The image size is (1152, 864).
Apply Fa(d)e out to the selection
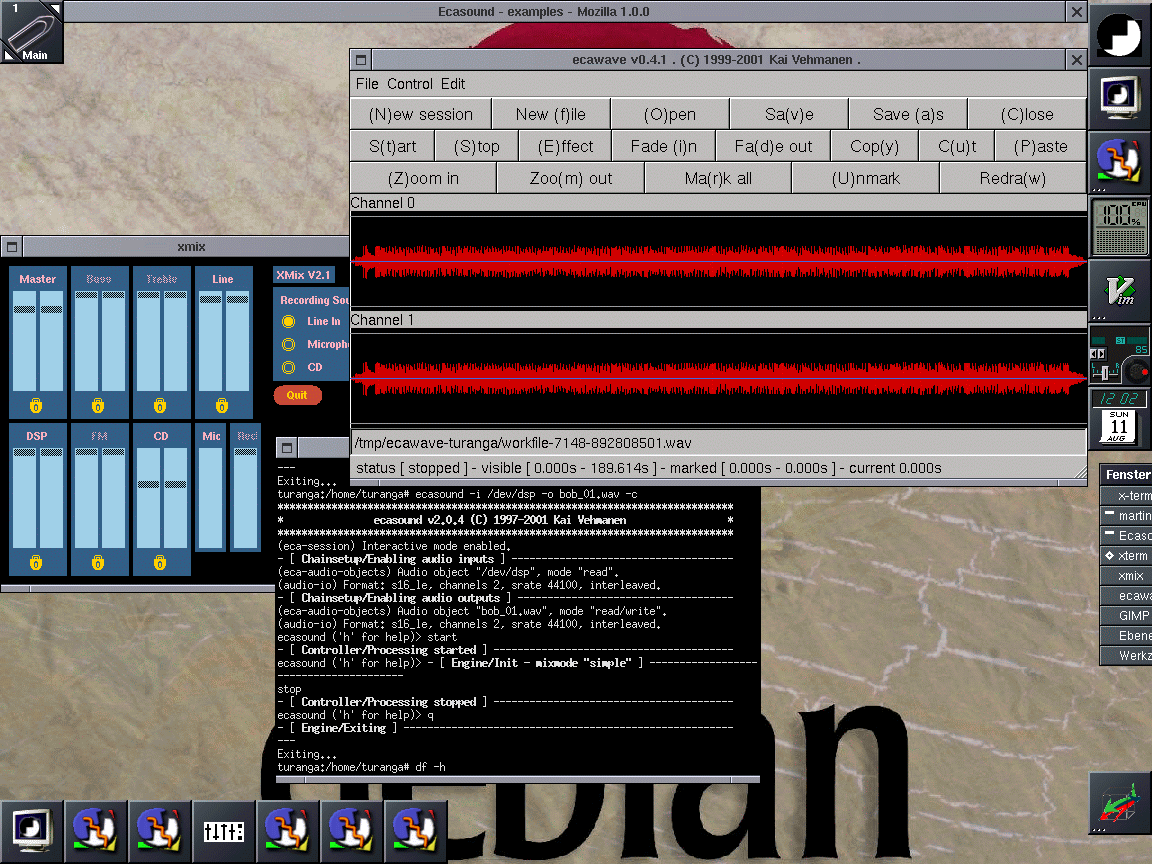(x=773, y=146)
